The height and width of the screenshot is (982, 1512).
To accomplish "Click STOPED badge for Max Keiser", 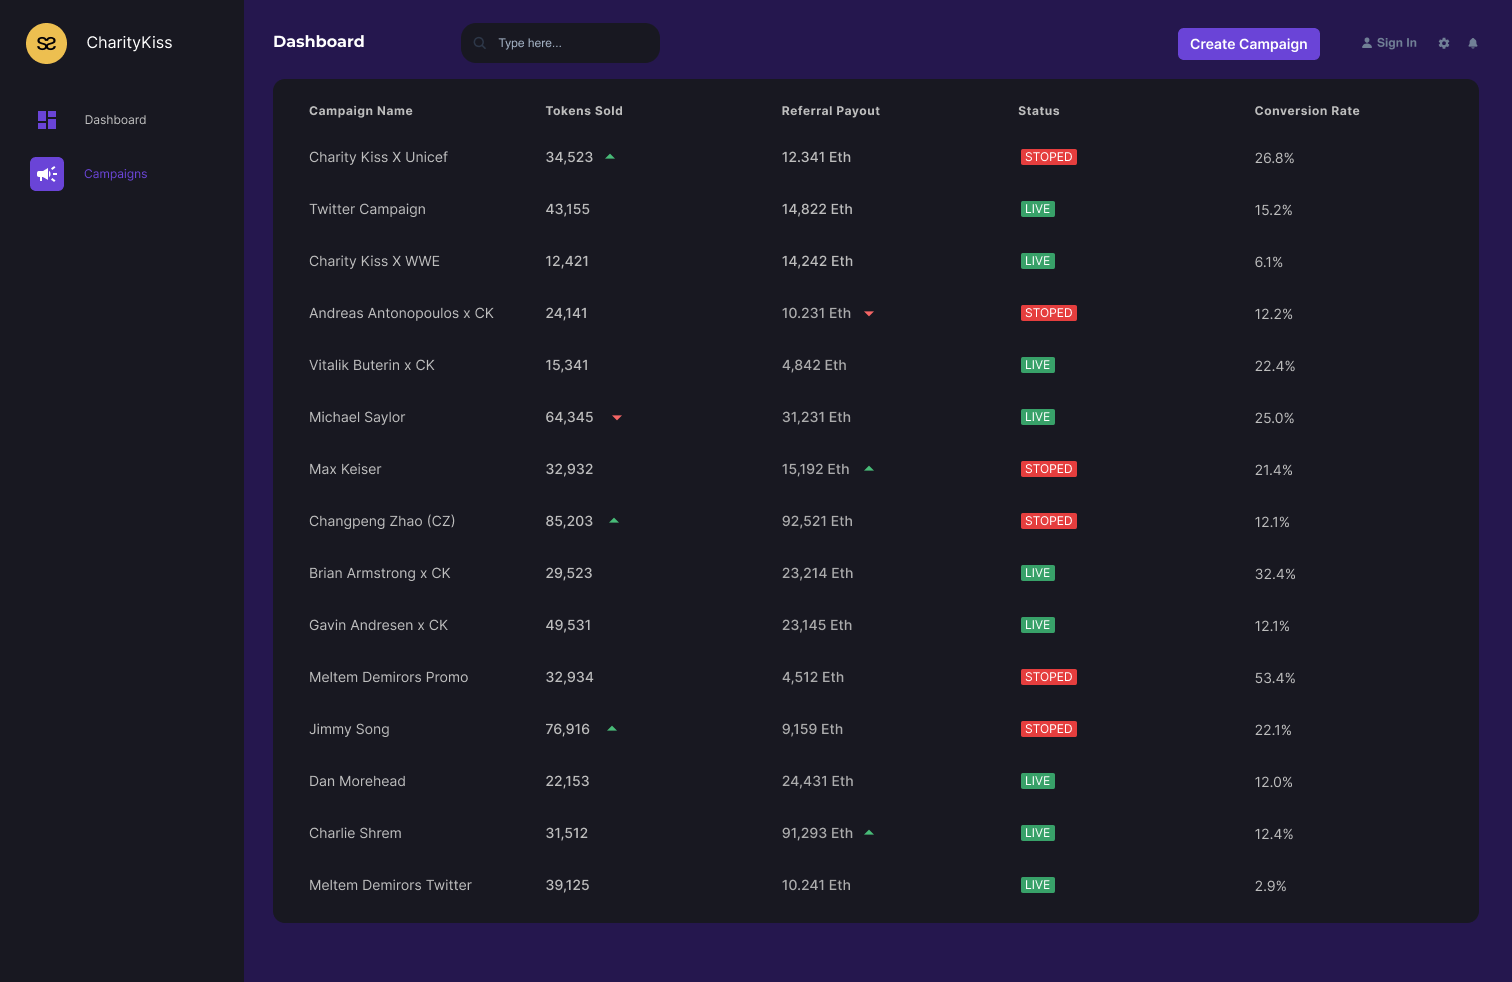I will coord(1048,469).
